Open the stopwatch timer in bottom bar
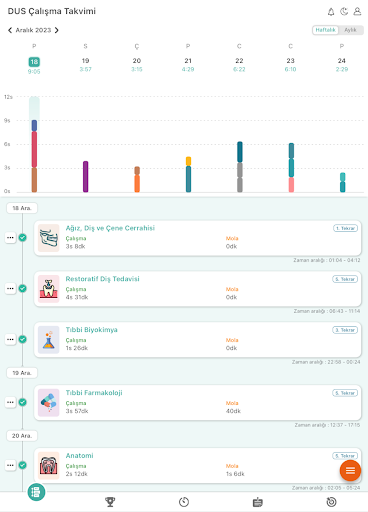 coord(184,502)
